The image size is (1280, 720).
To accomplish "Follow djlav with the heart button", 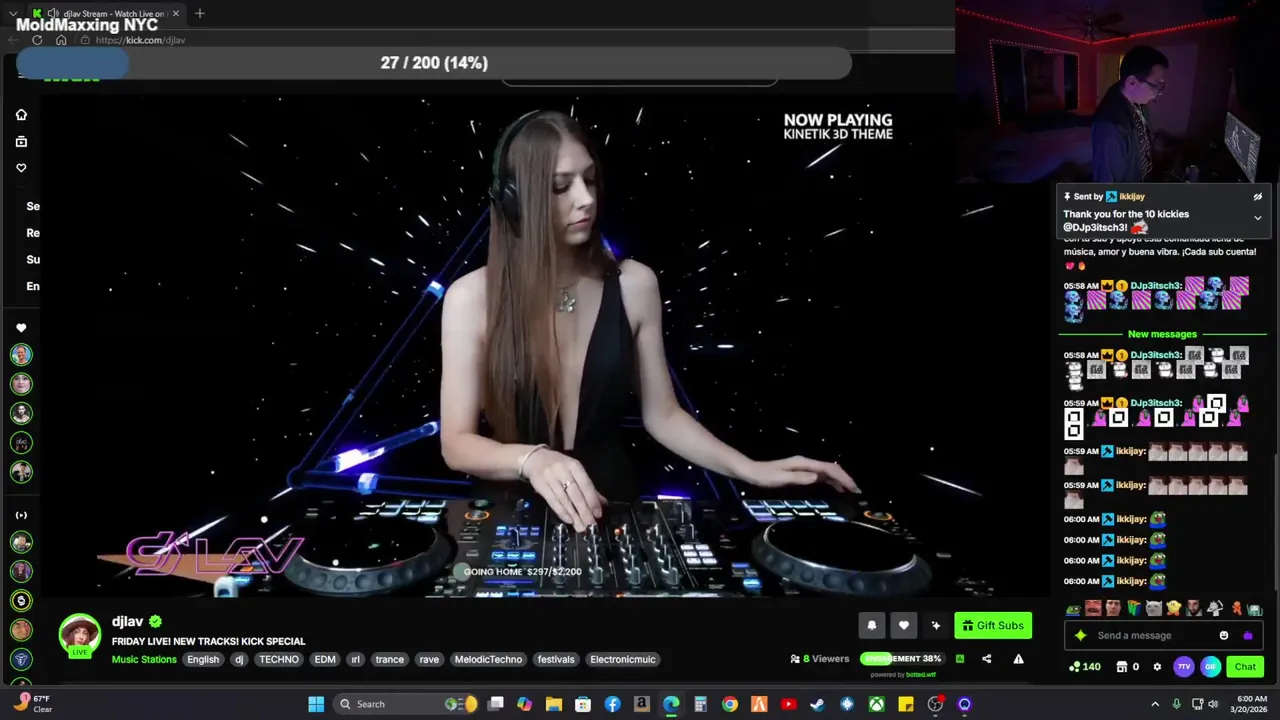I will [903, 625].
